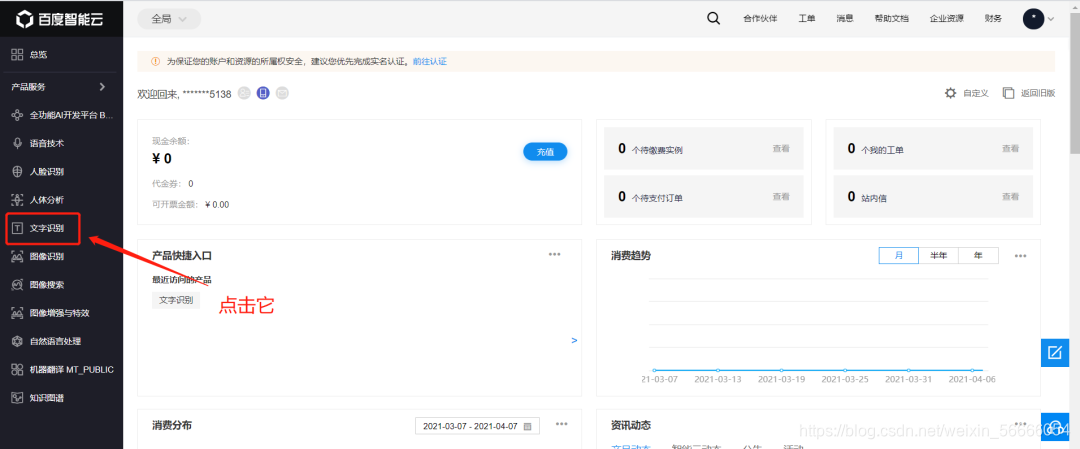Click 查看 for 个待支付订单
The image size is (1080, 449).
(781, 196)
